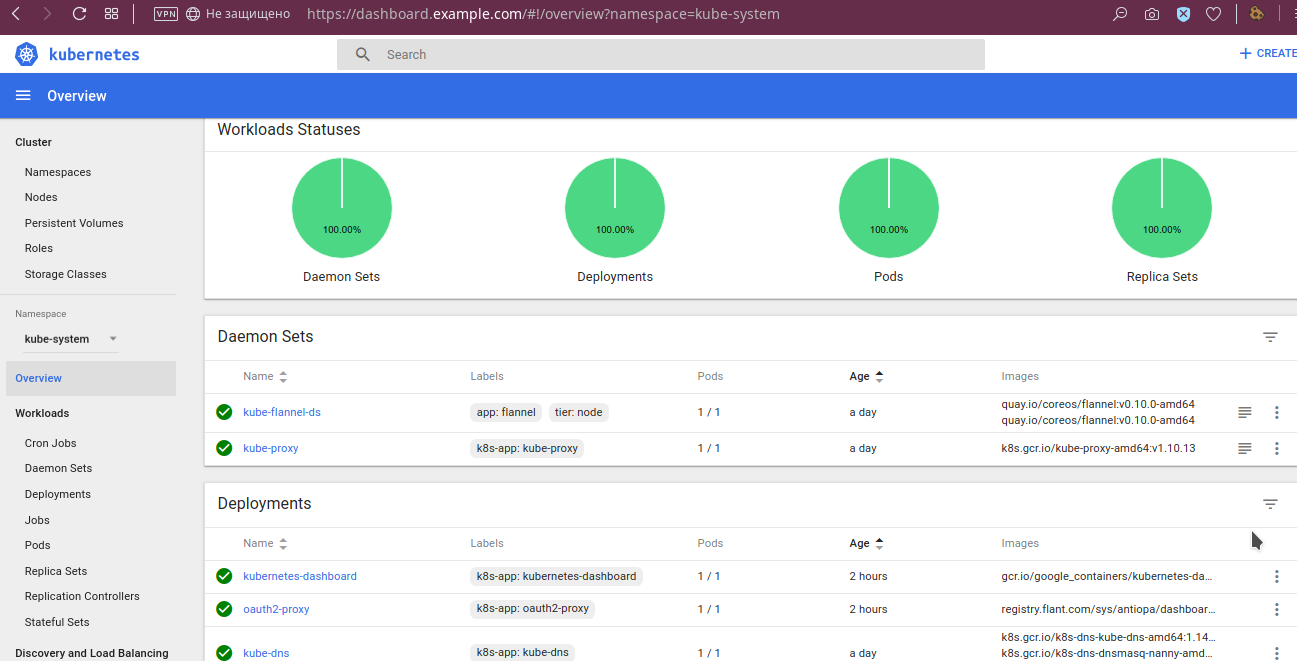The image size is (1297, 661).
Task: Click the camera snapshot icon
Action: pyautogui.click(x=1152, y=14)
